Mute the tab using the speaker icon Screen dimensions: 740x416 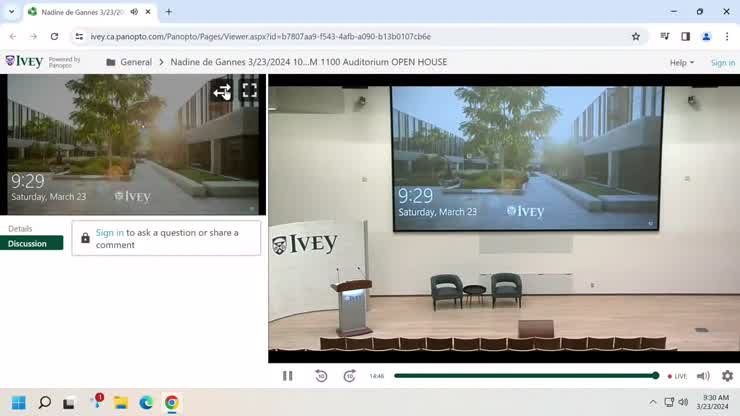click(x=134, y=12)
